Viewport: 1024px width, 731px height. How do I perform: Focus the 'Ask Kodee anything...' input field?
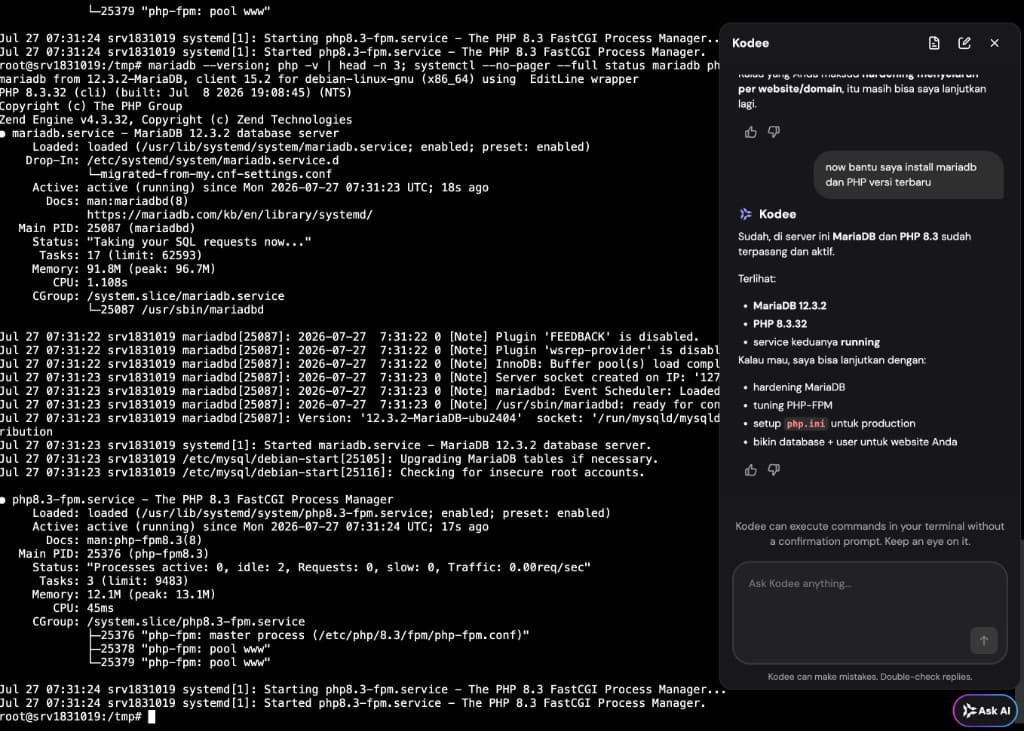[x=869, y=612]
